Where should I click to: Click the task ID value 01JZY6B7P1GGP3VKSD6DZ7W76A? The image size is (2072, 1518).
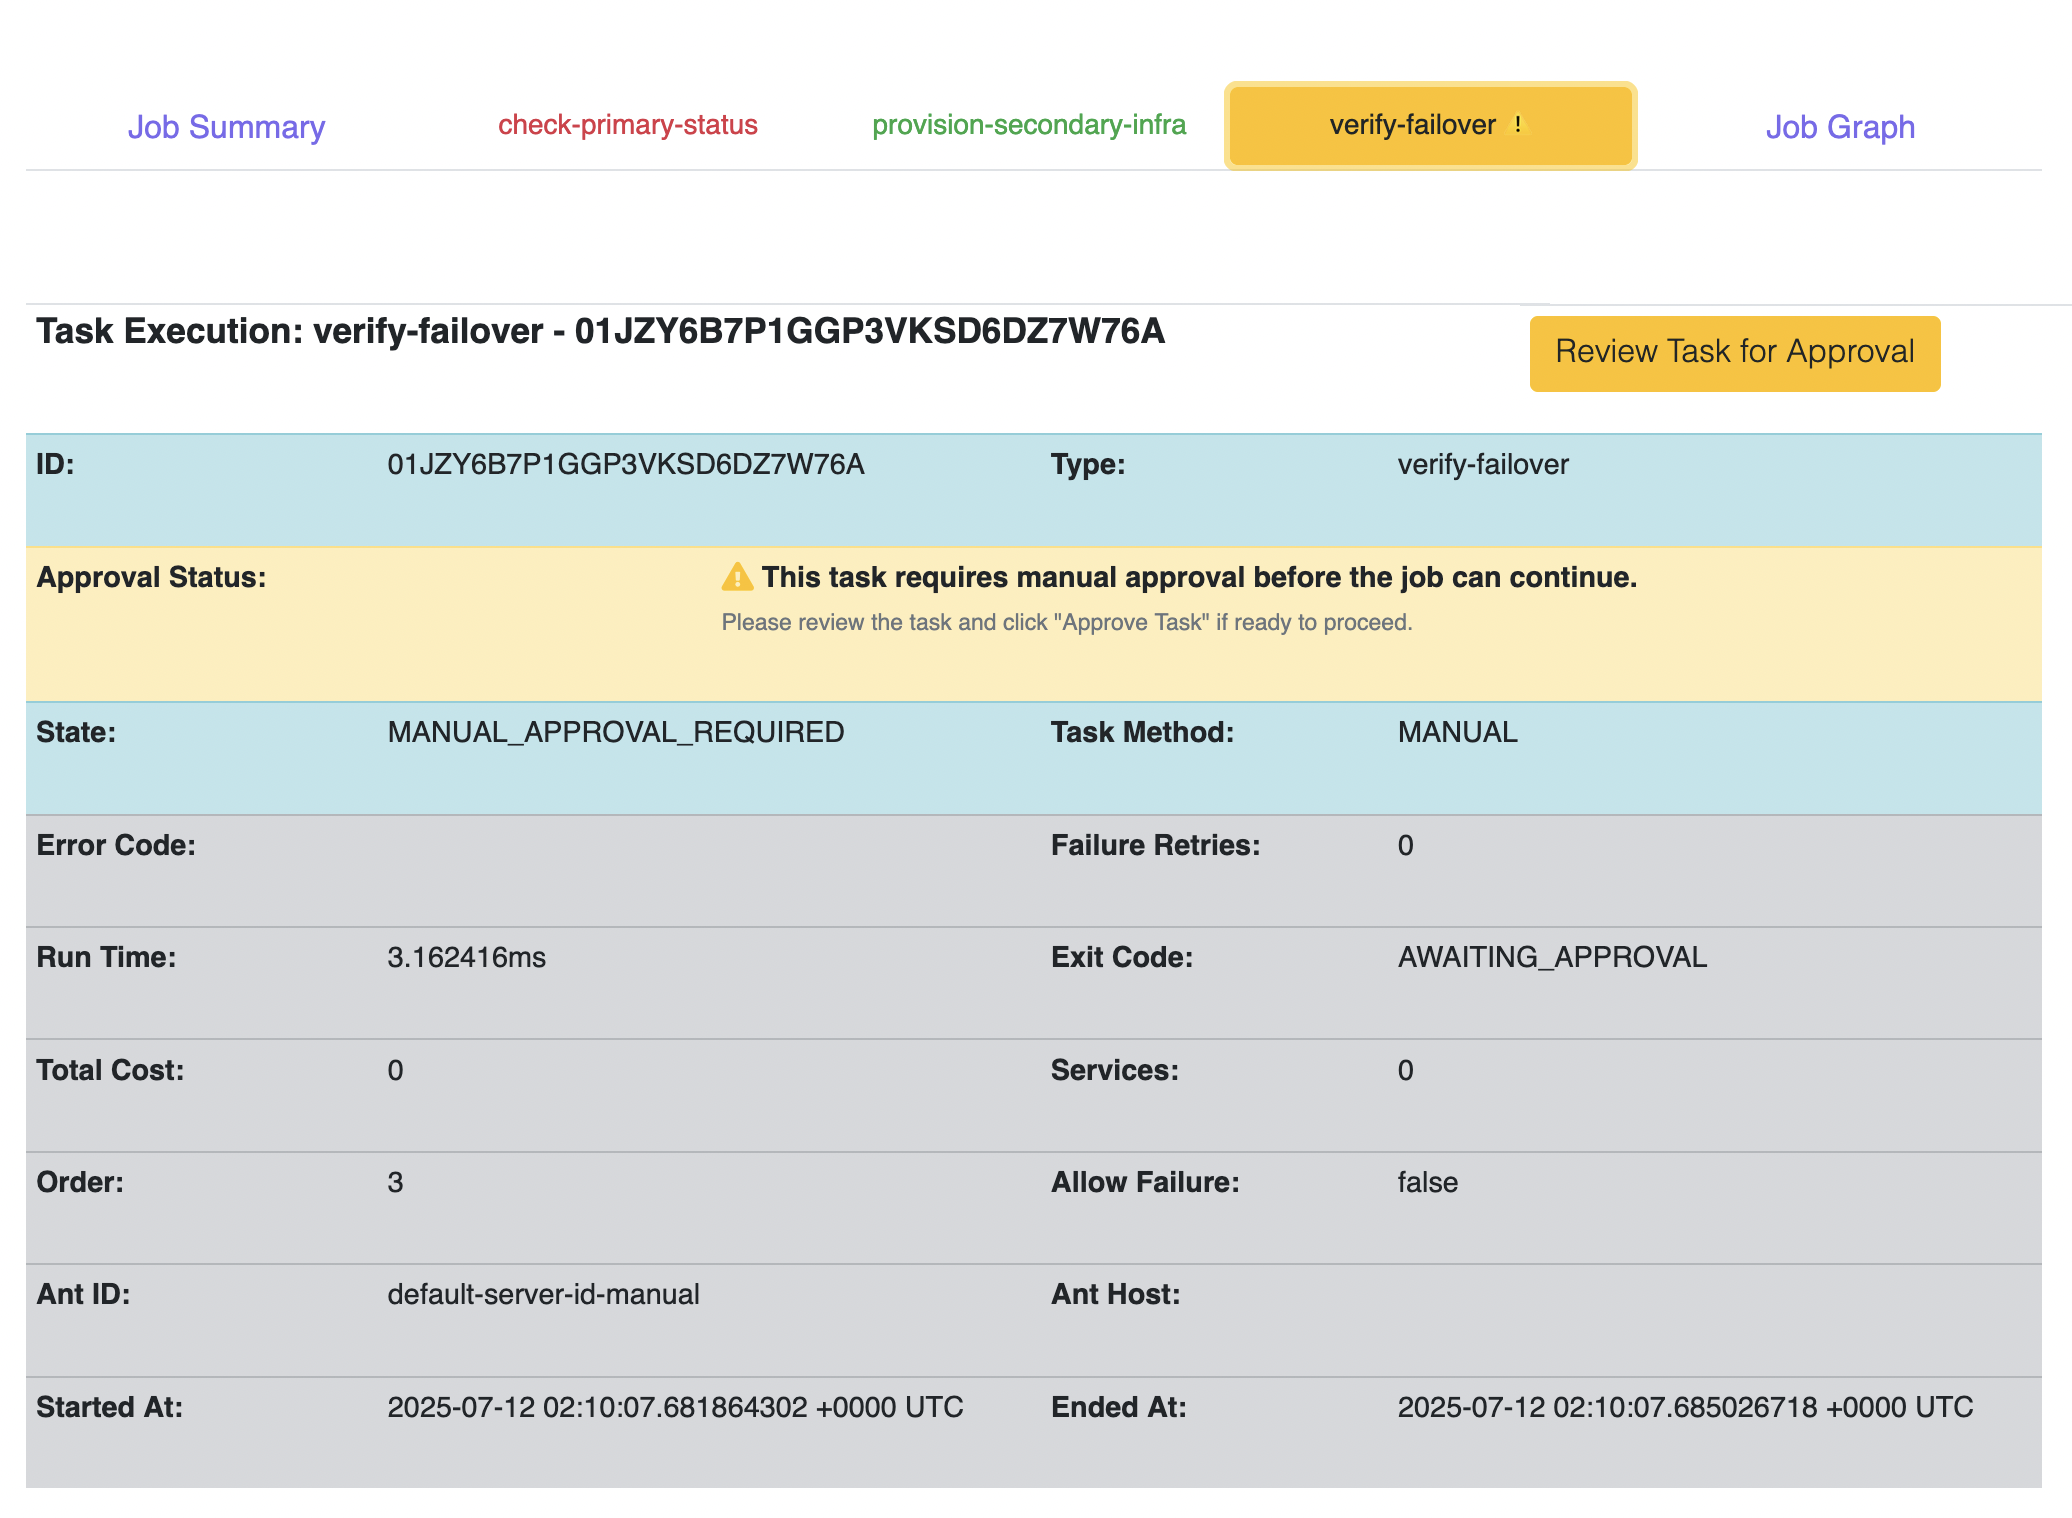625,465
